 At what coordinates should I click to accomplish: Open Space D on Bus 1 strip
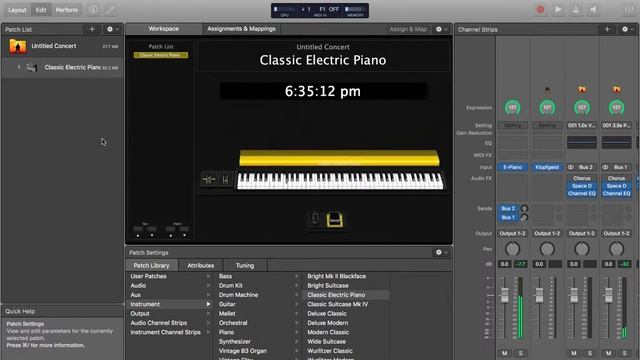tap(616, 186)
